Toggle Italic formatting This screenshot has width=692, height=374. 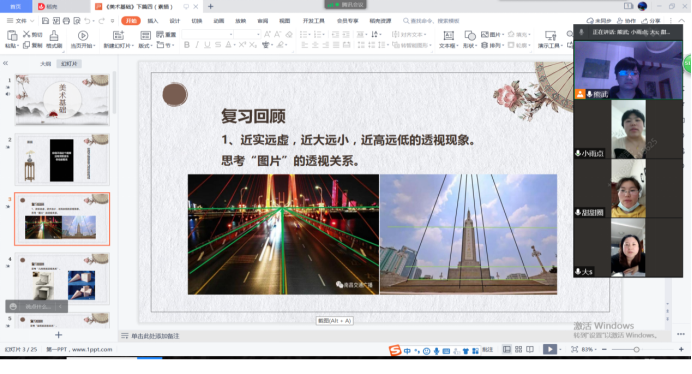pyautogui.click(x=197, y=45)
